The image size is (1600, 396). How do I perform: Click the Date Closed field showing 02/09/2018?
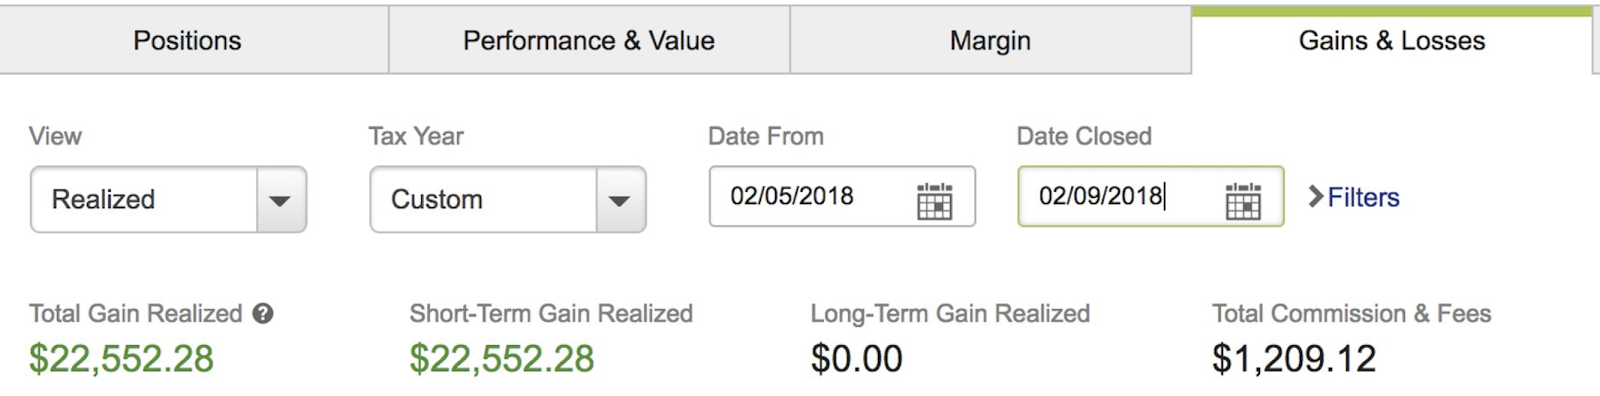tap(1151, 196)
